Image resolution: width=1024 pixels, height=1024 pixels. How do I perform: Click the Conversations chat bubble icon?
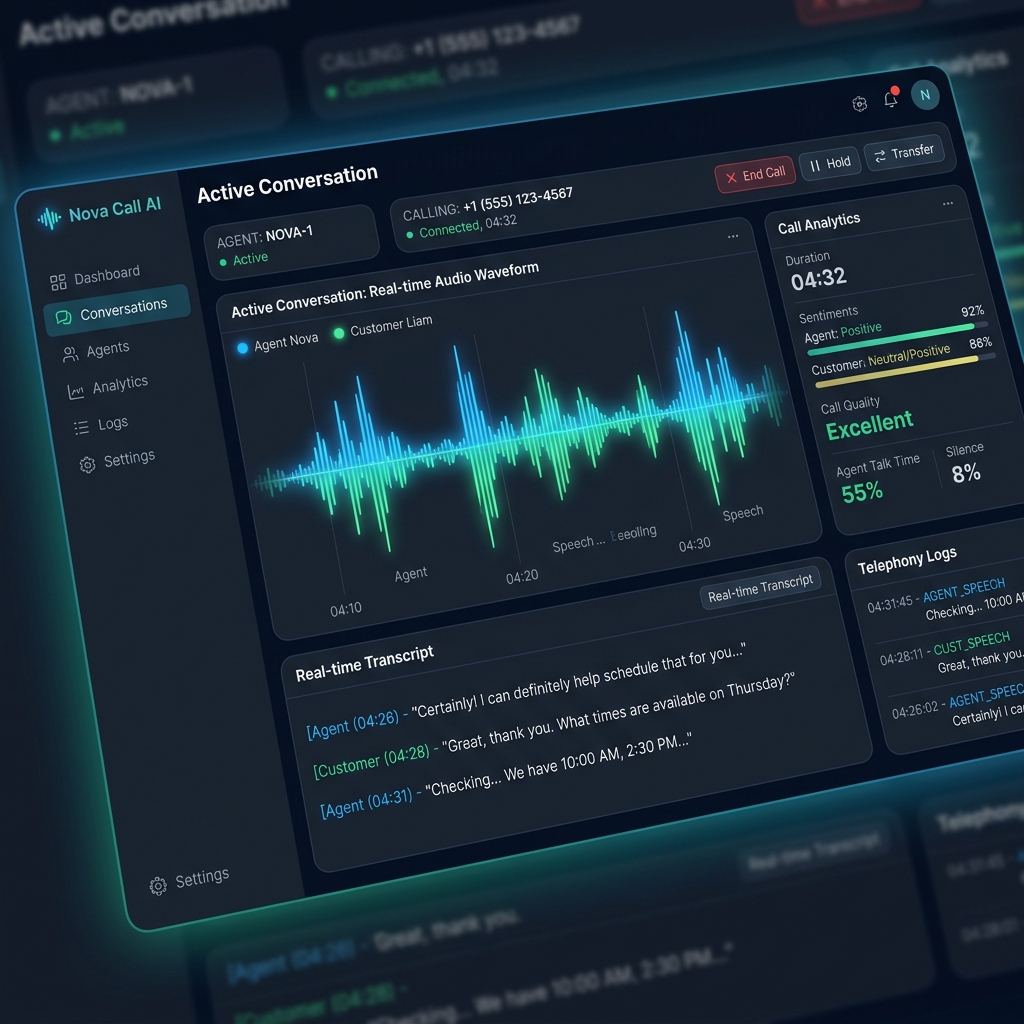(63, 317)
